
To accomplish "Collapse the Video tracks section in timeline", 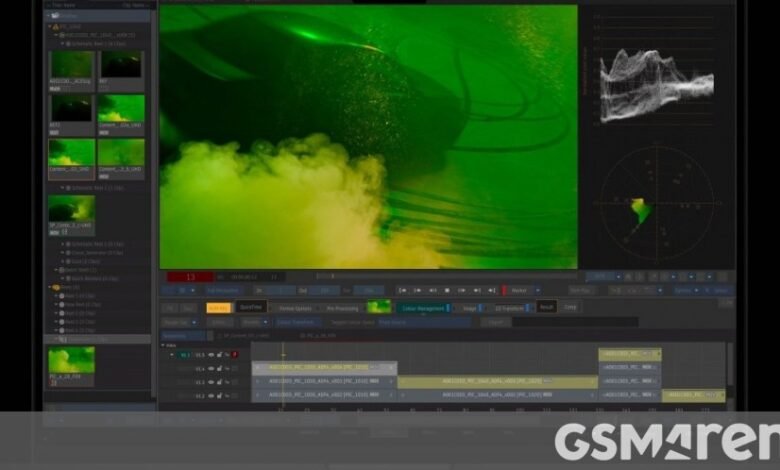I will click(x=163, y=345).
